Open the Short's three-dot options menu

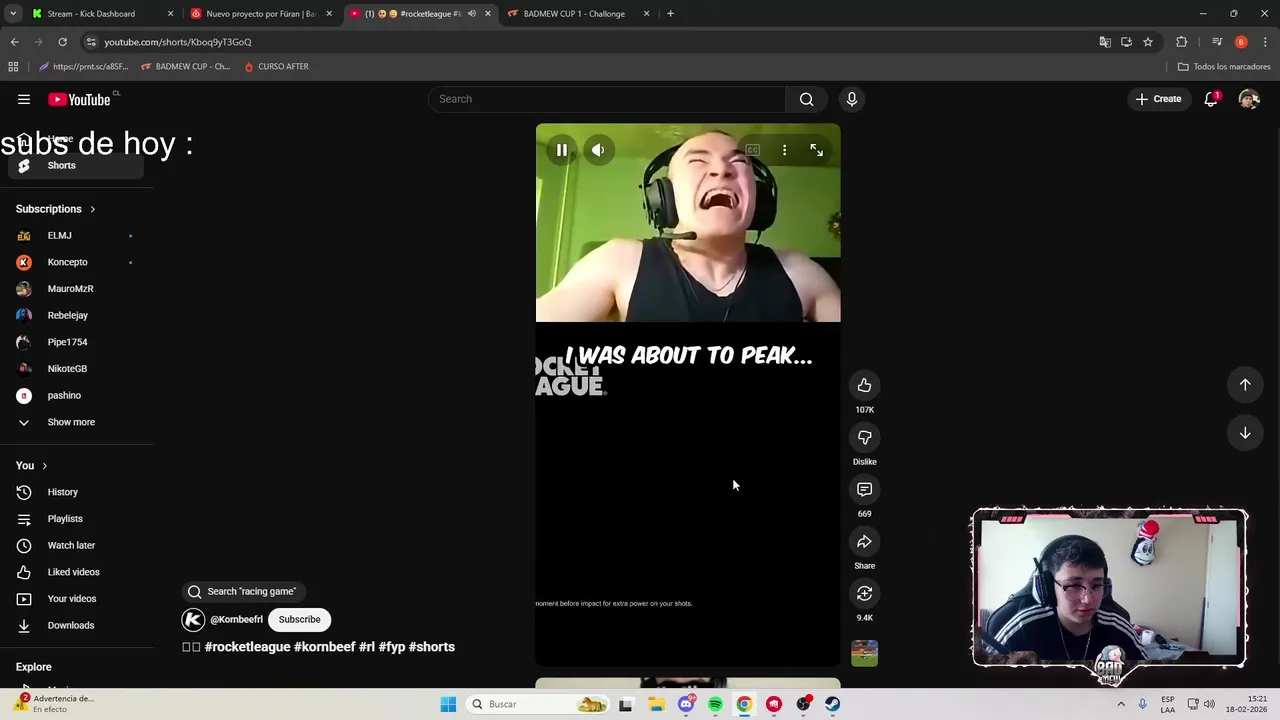pos(784,150)
